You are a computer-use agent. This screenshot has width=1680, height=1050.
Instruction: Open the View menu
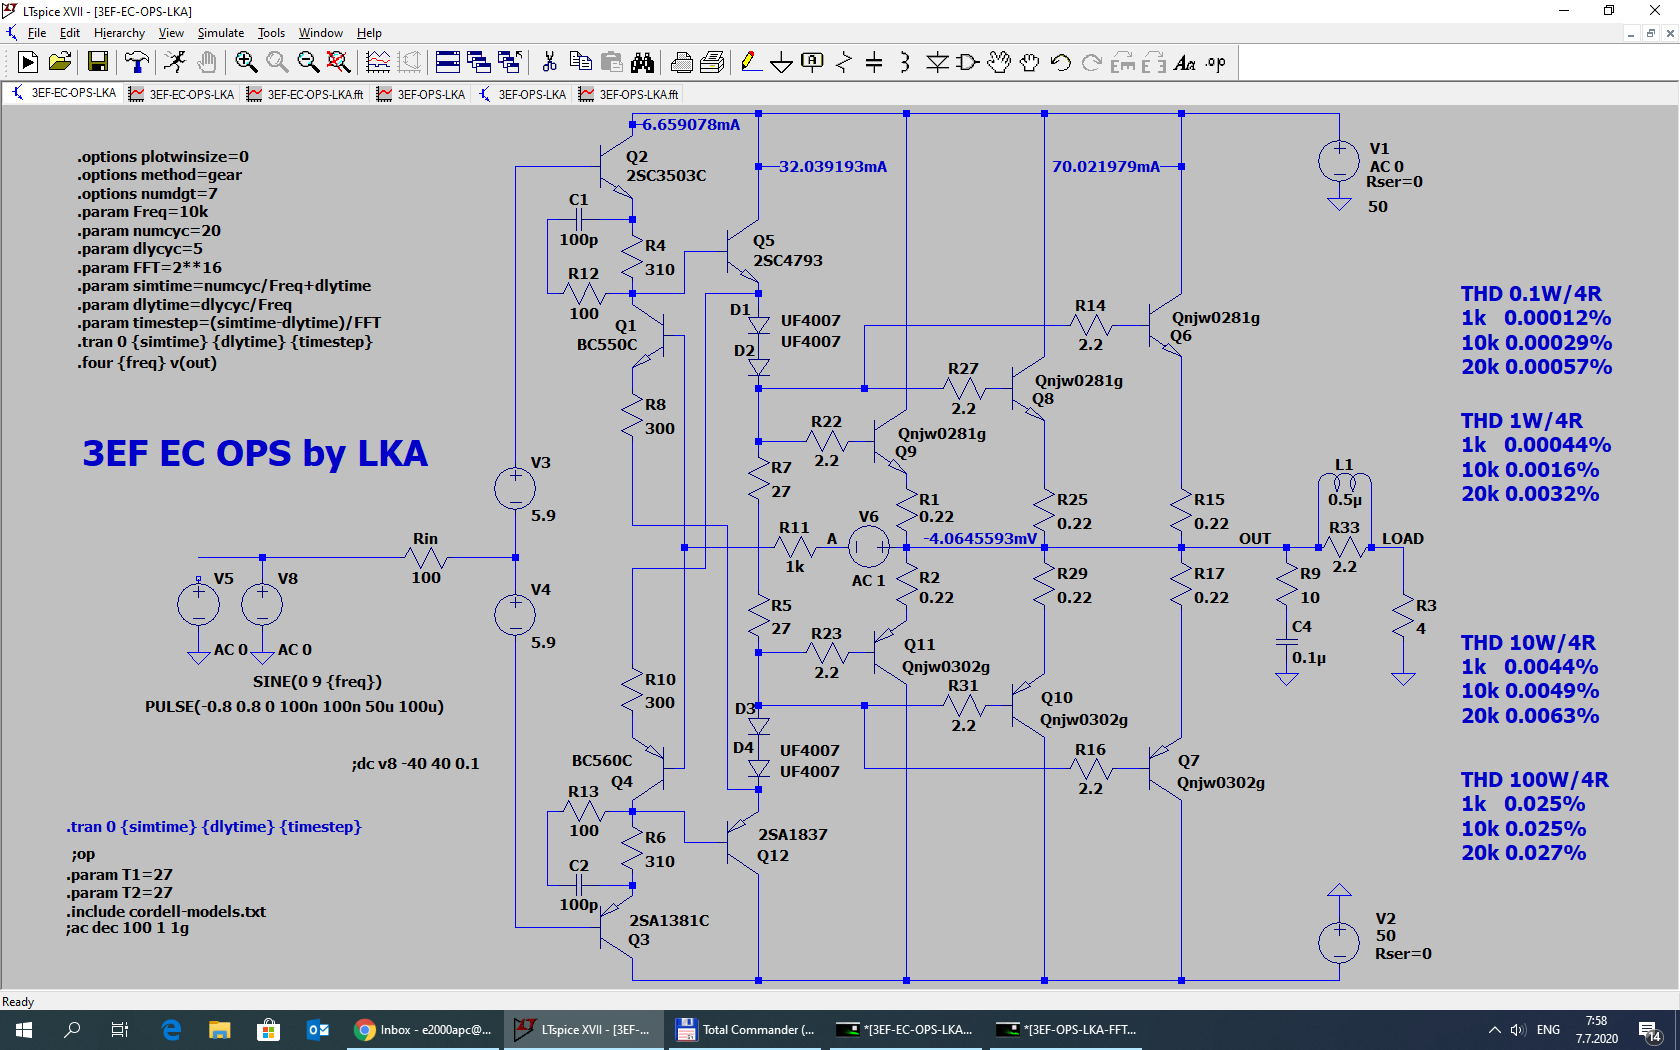171,33
